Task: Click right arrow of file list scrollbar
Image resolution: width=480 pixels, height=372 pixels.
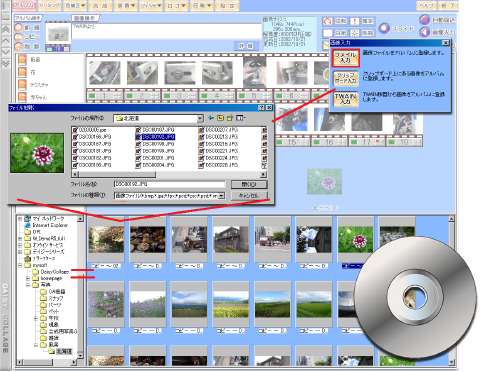Action: 263,174
